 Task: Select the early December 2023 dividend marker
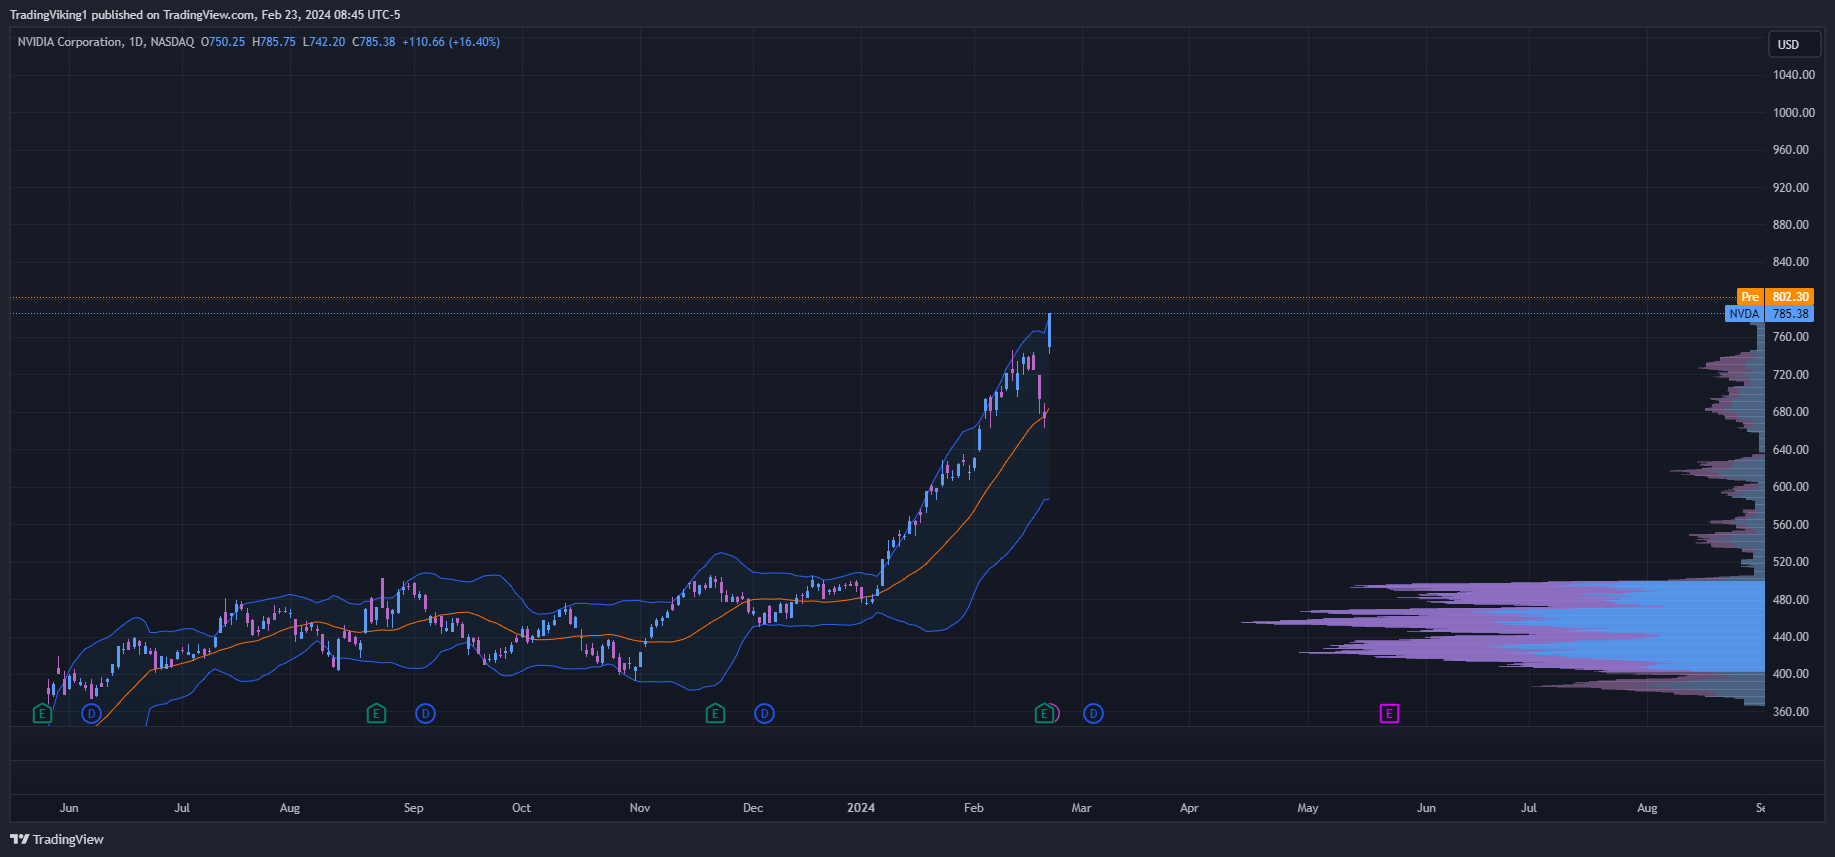(x=764, y=714)
